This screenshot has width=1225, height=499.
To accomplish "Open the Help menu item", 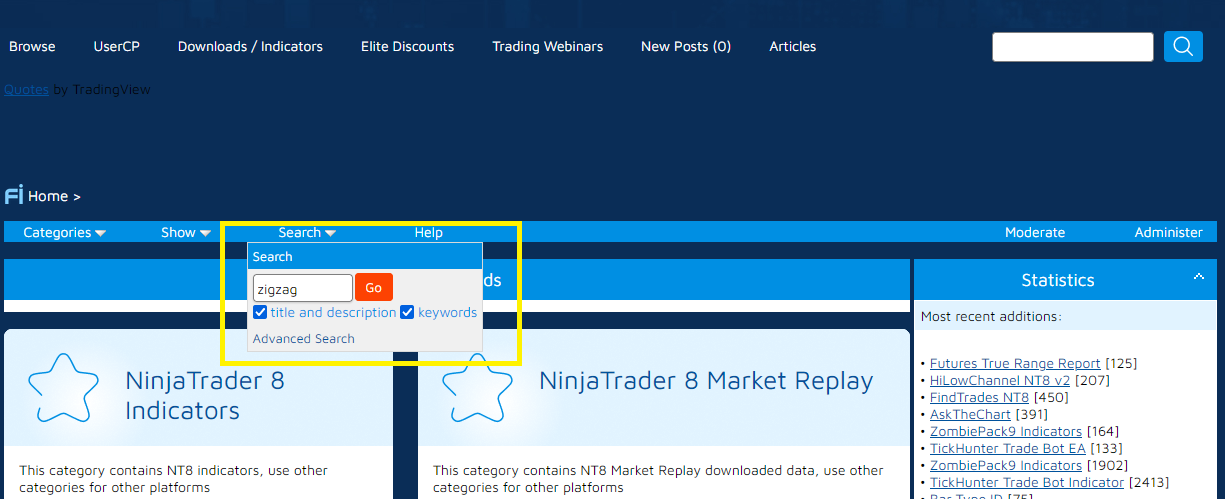I will pyautogui.click(x=428, y=232).
